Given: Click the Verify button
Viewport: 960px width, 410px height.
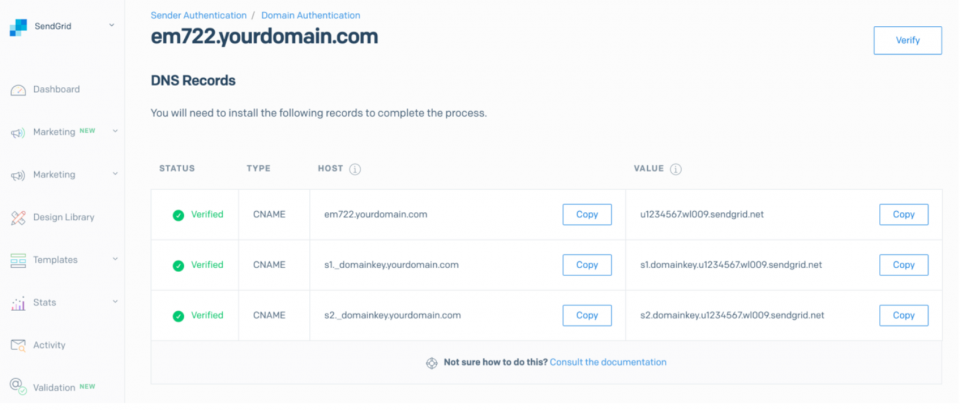Looking at the screenshot, I should coord(907,40).
